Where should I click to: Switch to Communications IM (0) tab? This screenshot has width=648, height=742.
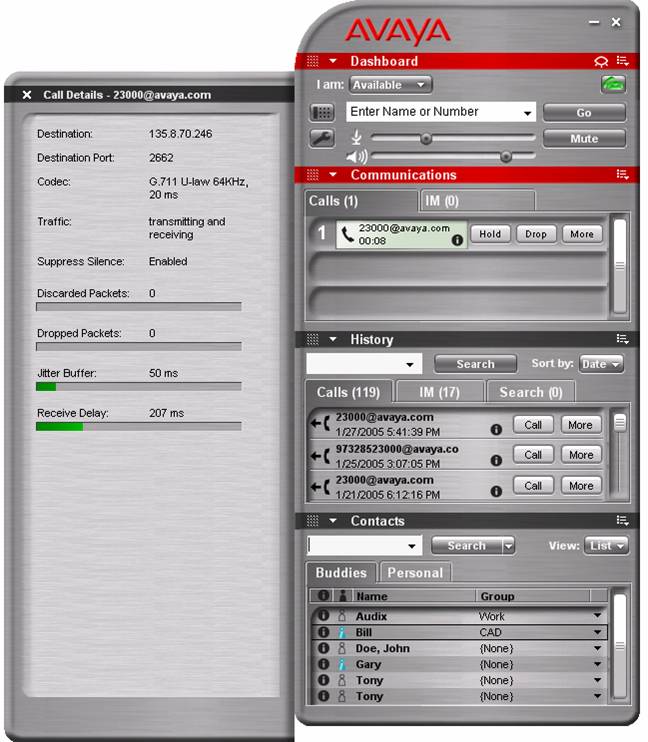point(478,201)
